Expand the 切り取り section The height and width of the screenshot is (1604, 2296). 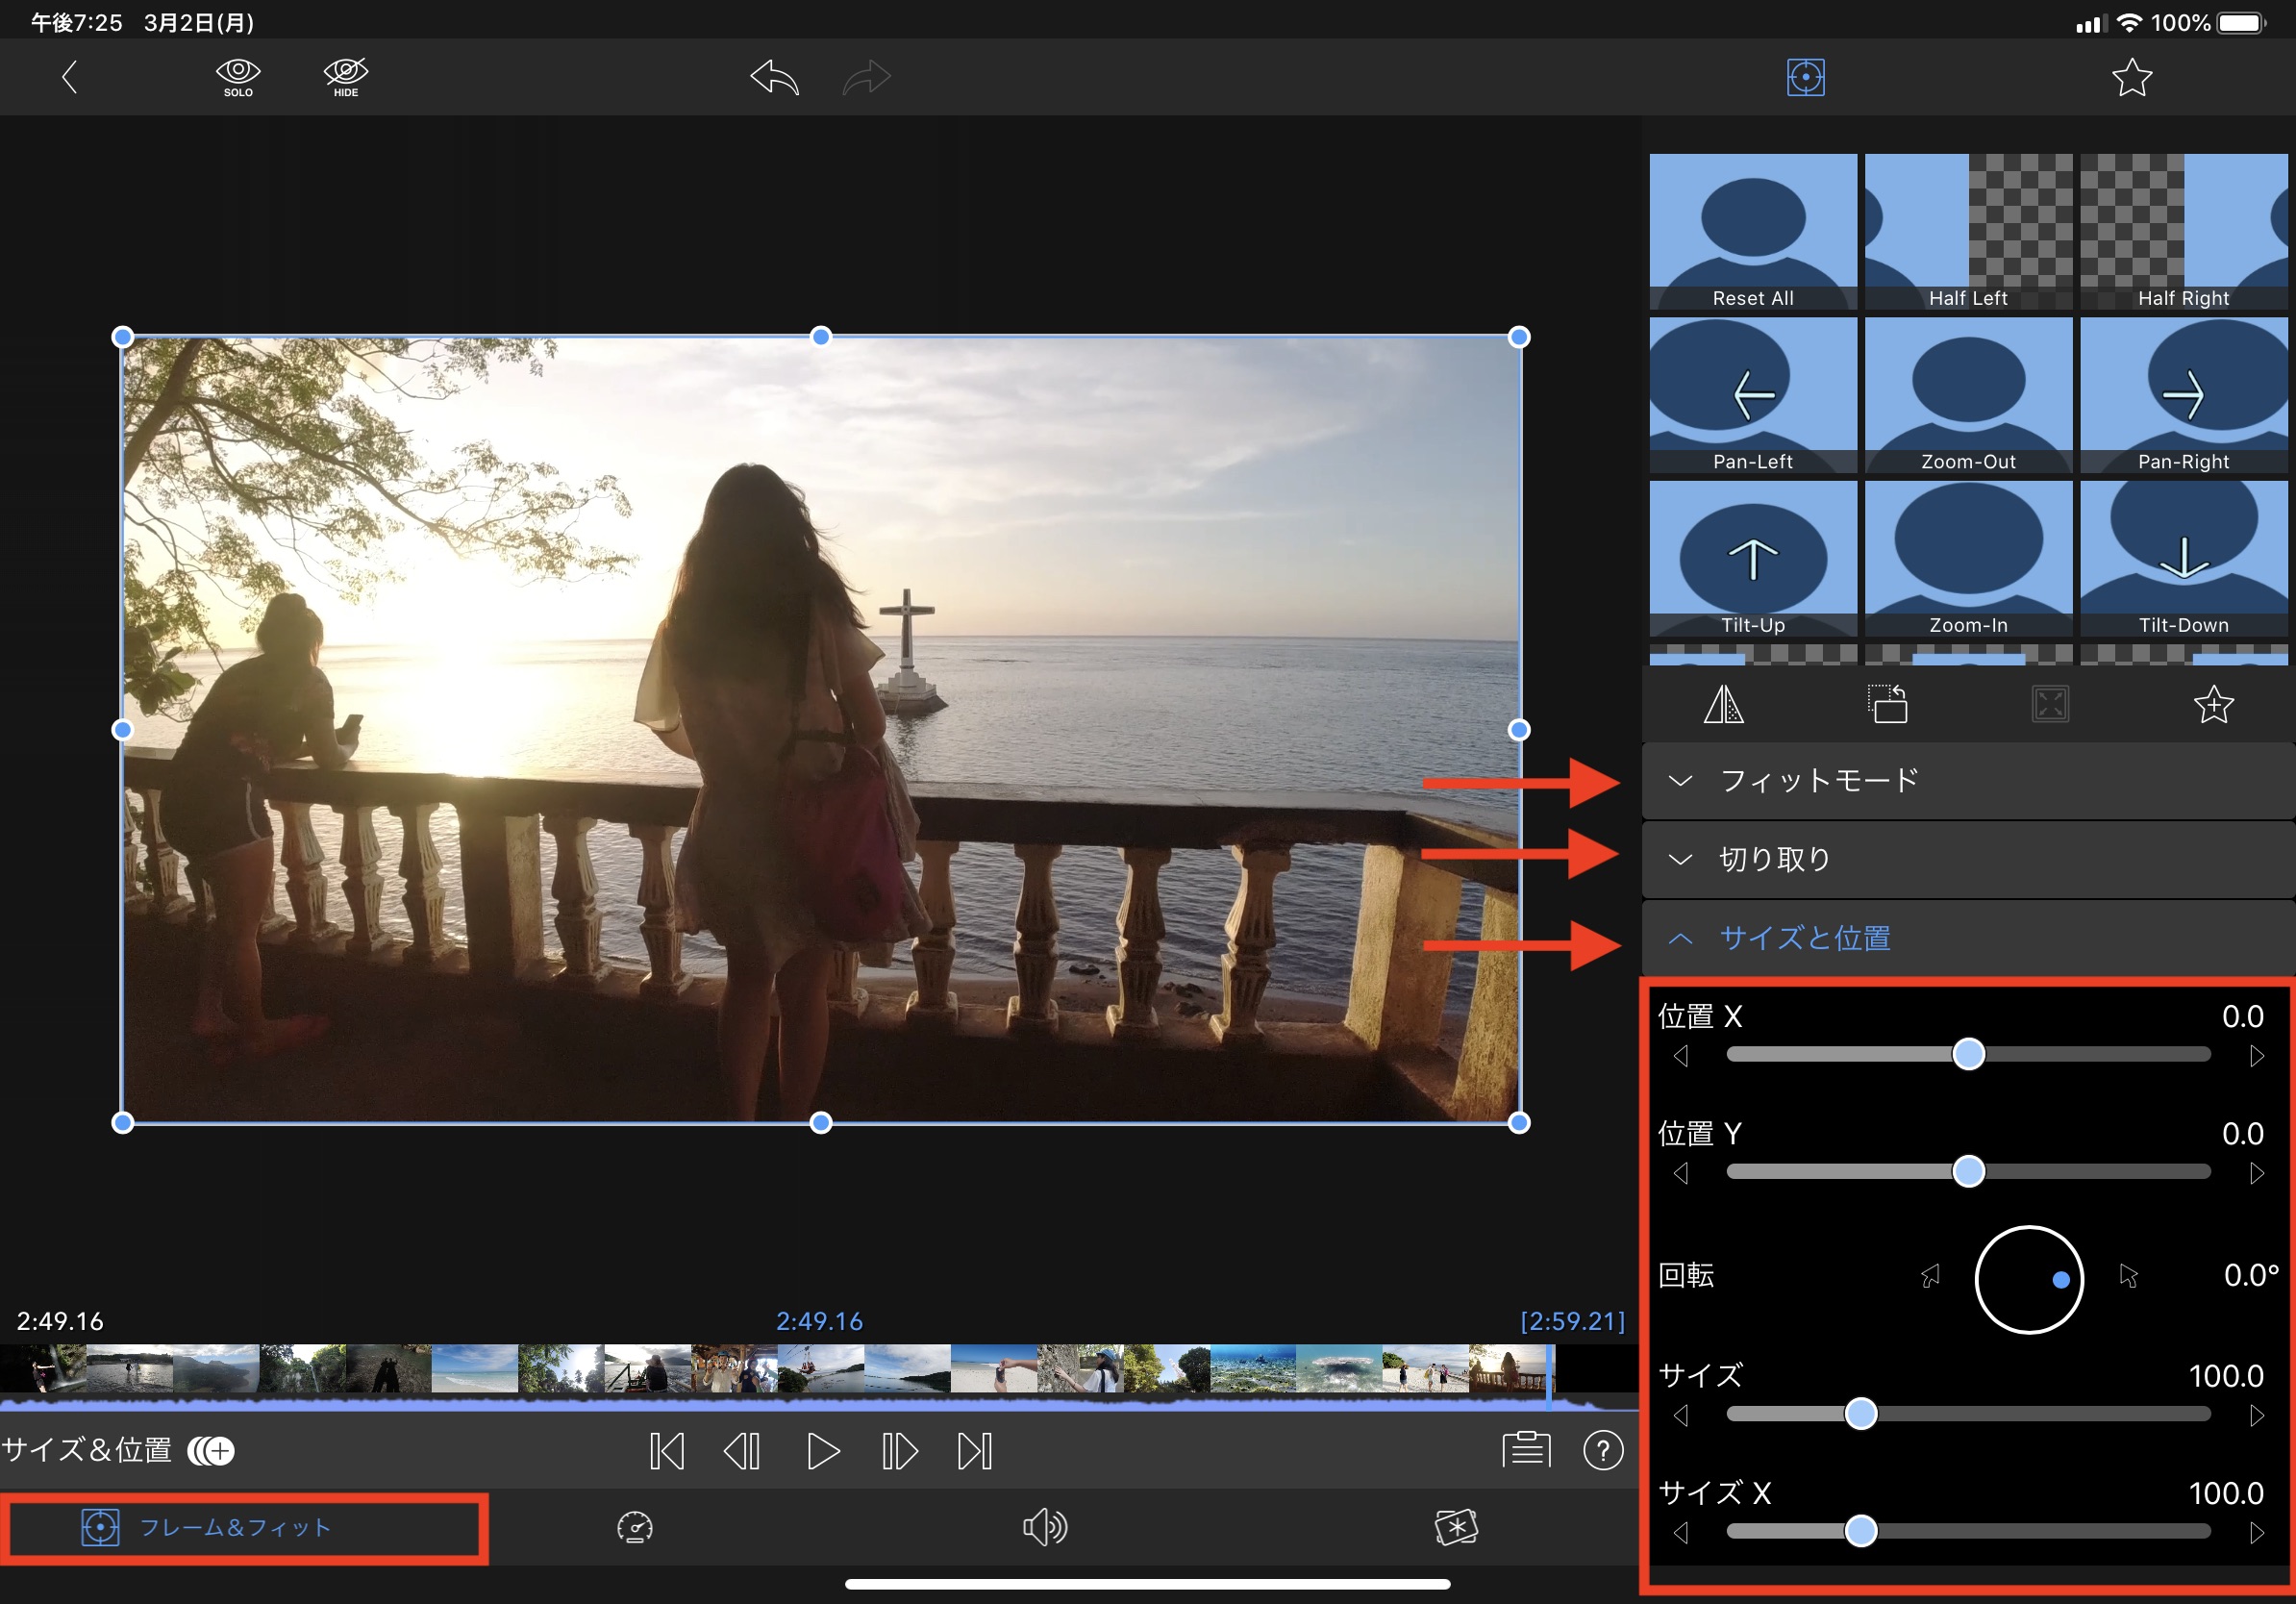click(x=1775, y=859)
